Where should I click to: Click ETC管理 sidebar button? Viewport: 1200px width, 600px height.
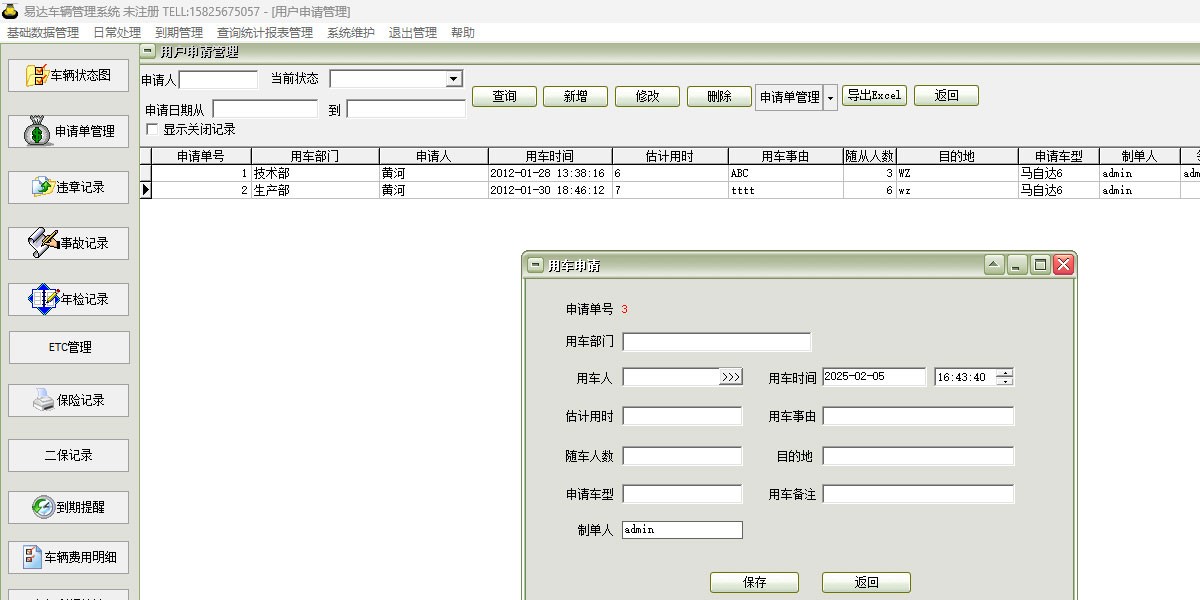tap(69, 347)
